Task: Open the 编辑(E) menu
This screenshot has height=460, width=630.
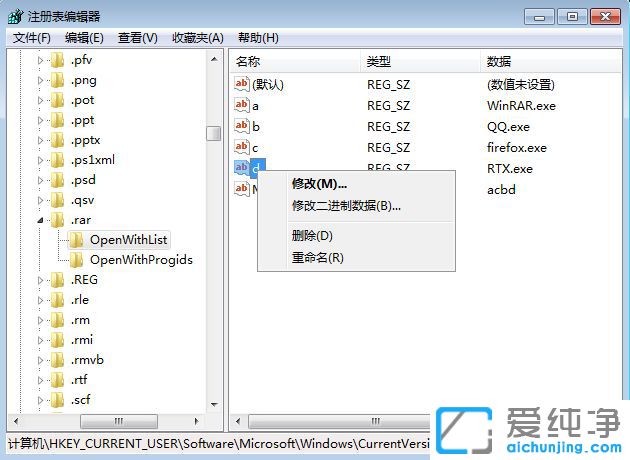Action: (x=84, y=38)
